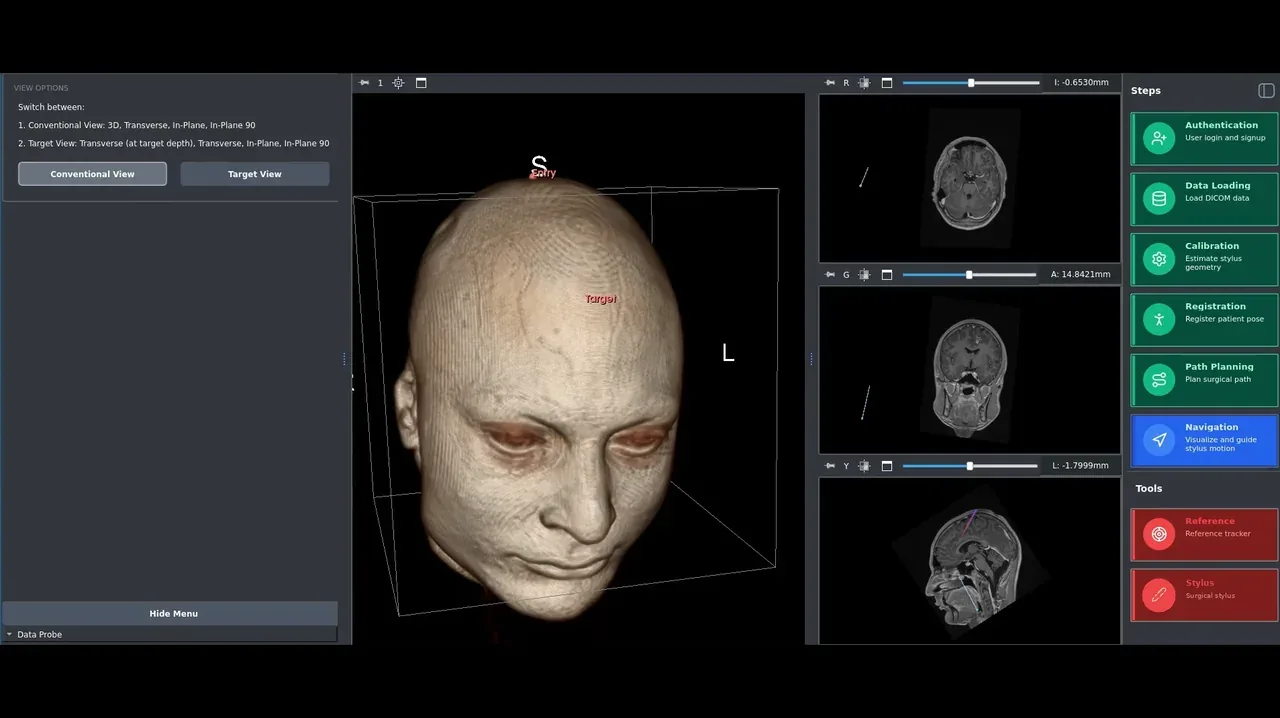Image resolution: width=1280 pixels, height=718 pixels.
Task: Click the 'I: -0.6530mm' offset value
Action: [1081, 83]
